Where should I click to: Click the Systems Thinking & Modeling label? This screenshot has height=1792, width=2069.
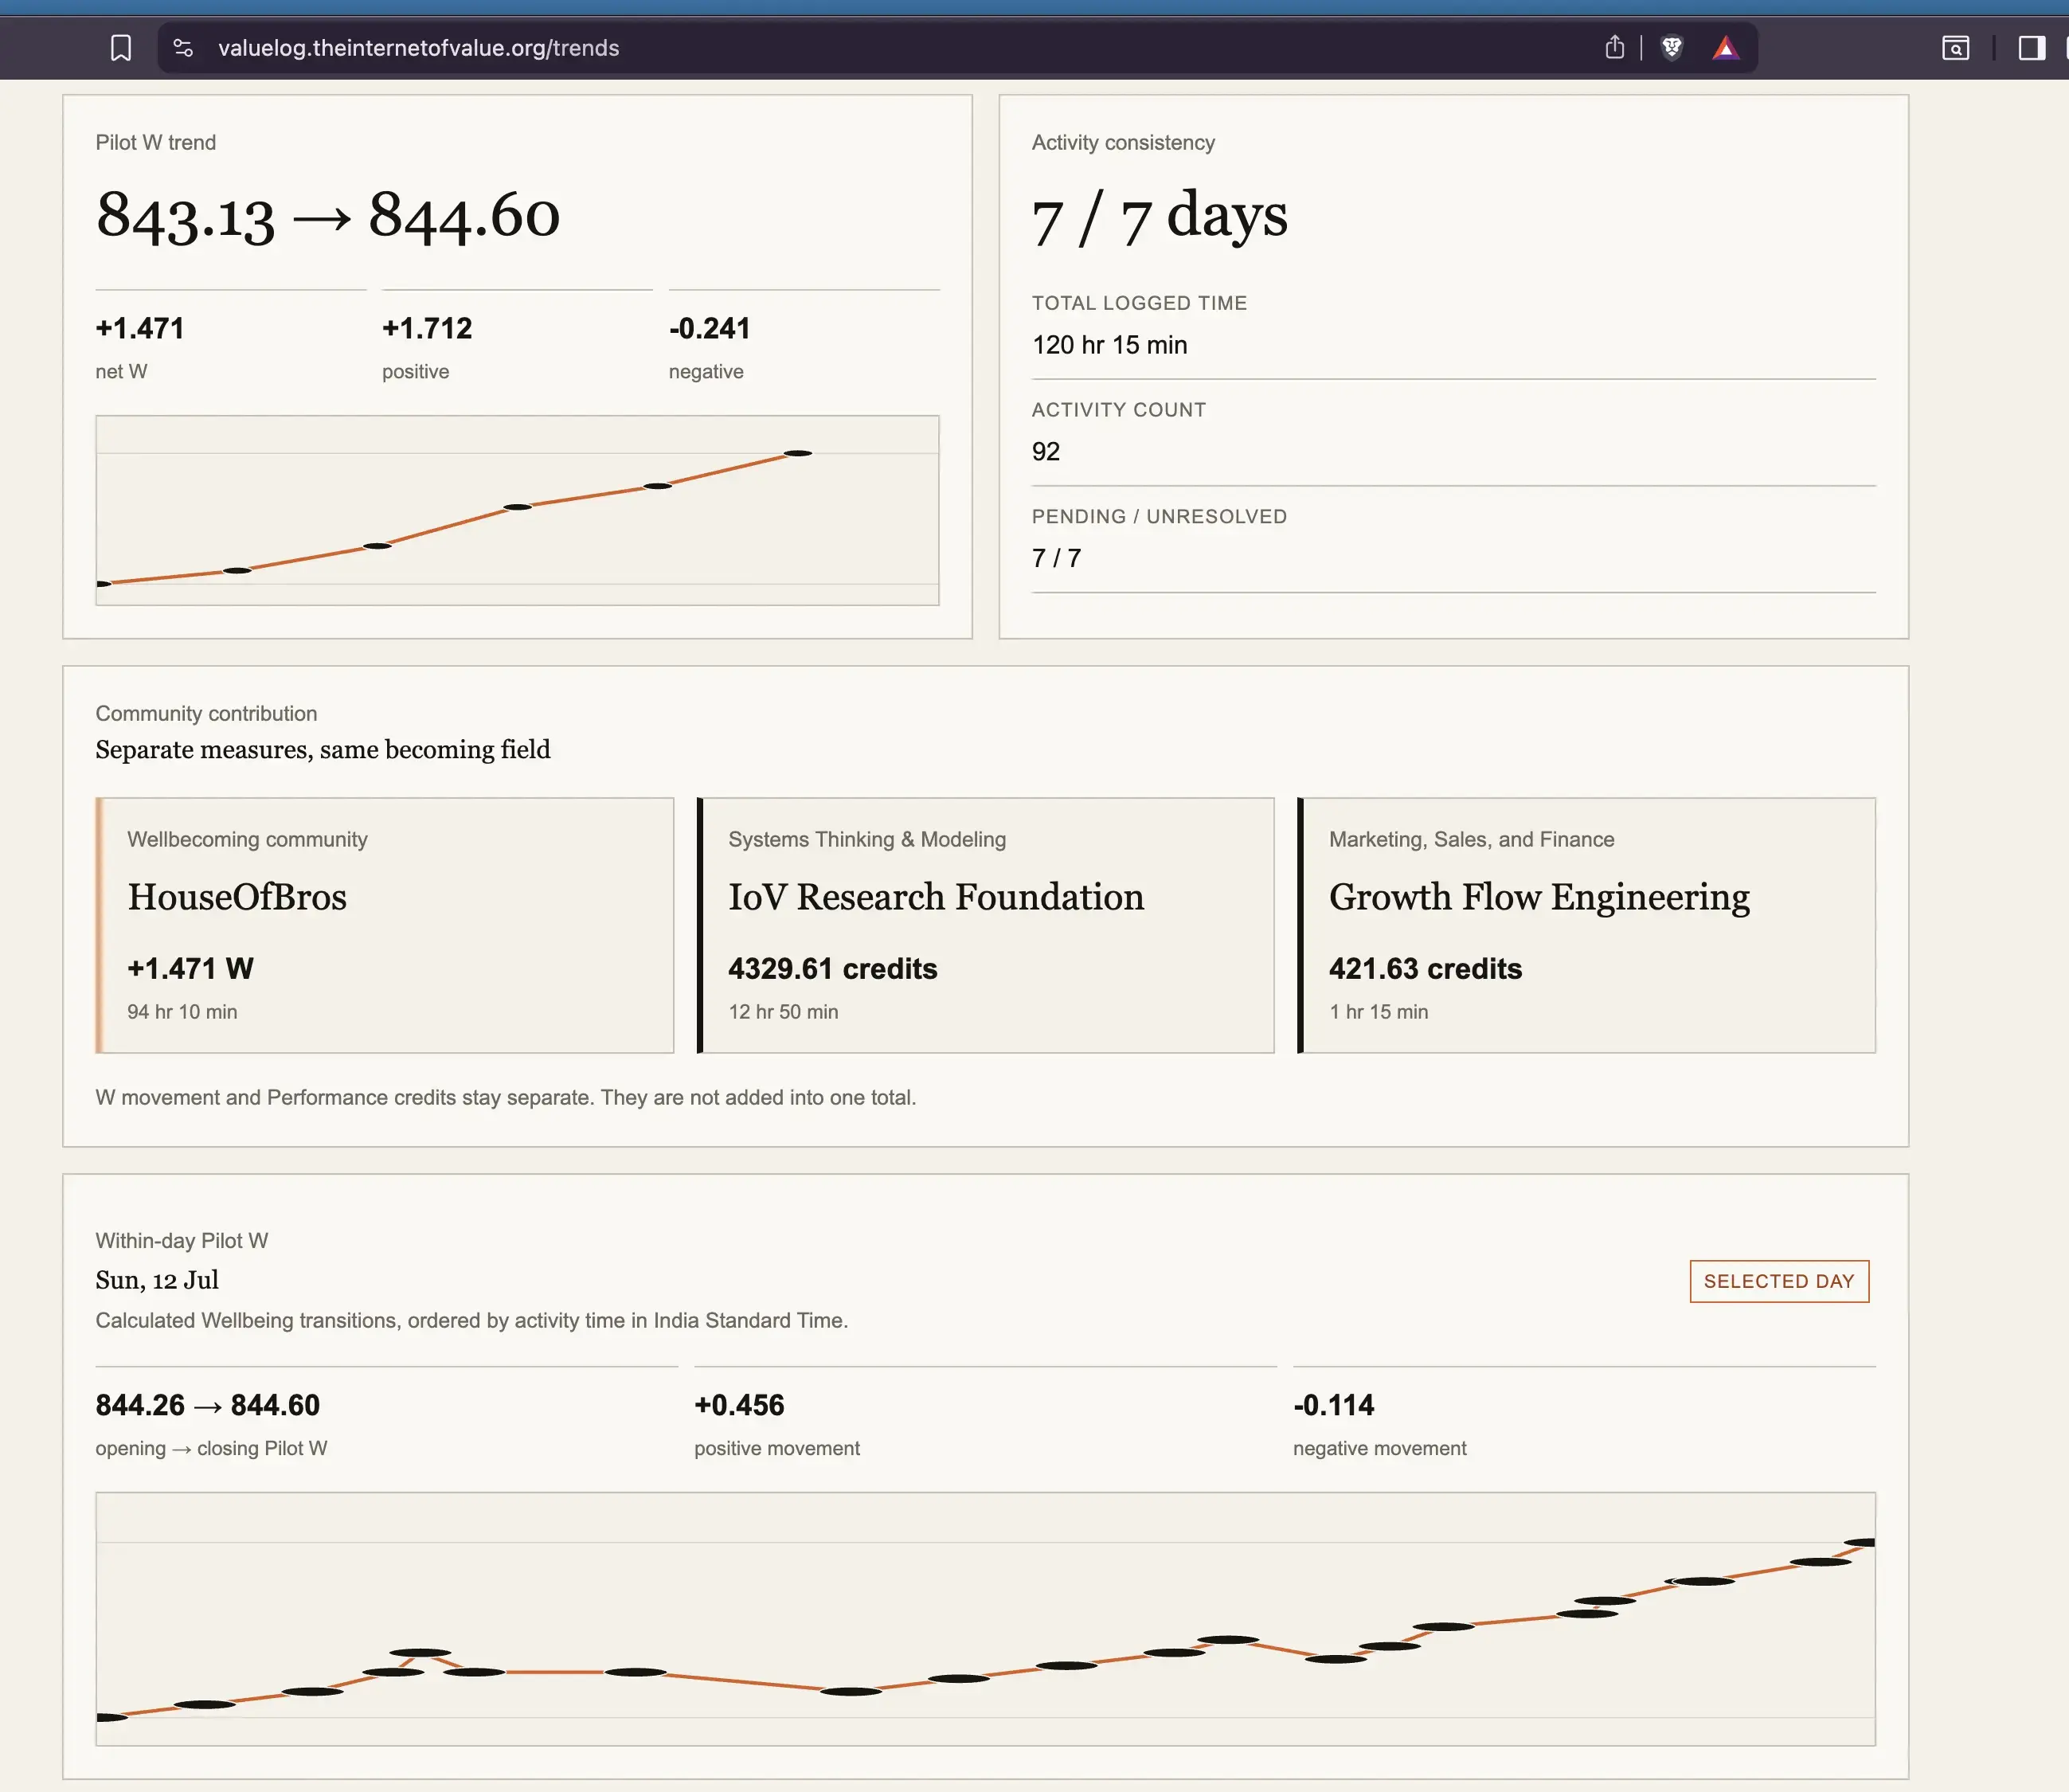tap(867, 840)
